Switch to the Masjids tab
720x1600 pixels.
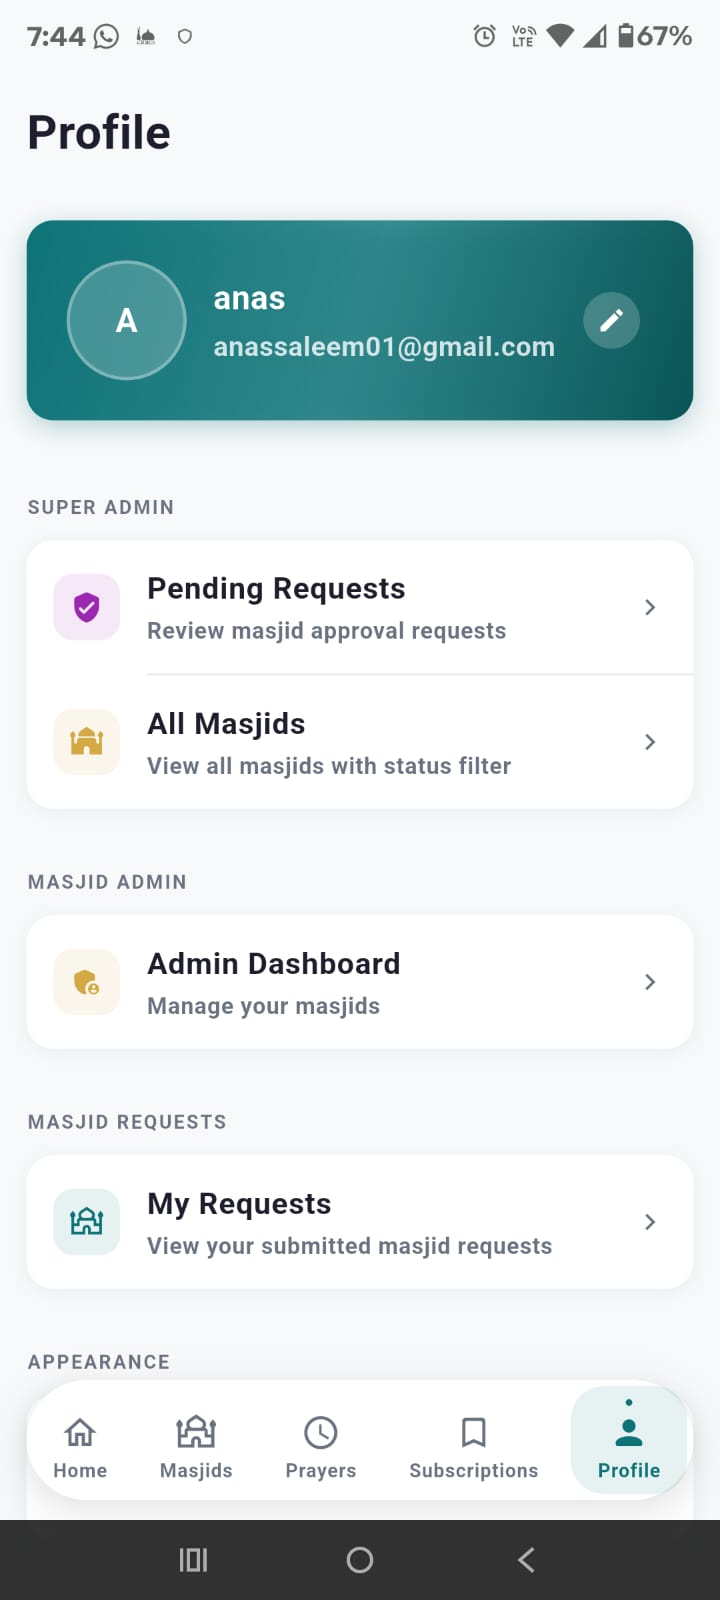pyautogui.click(x=196, y=1446)
